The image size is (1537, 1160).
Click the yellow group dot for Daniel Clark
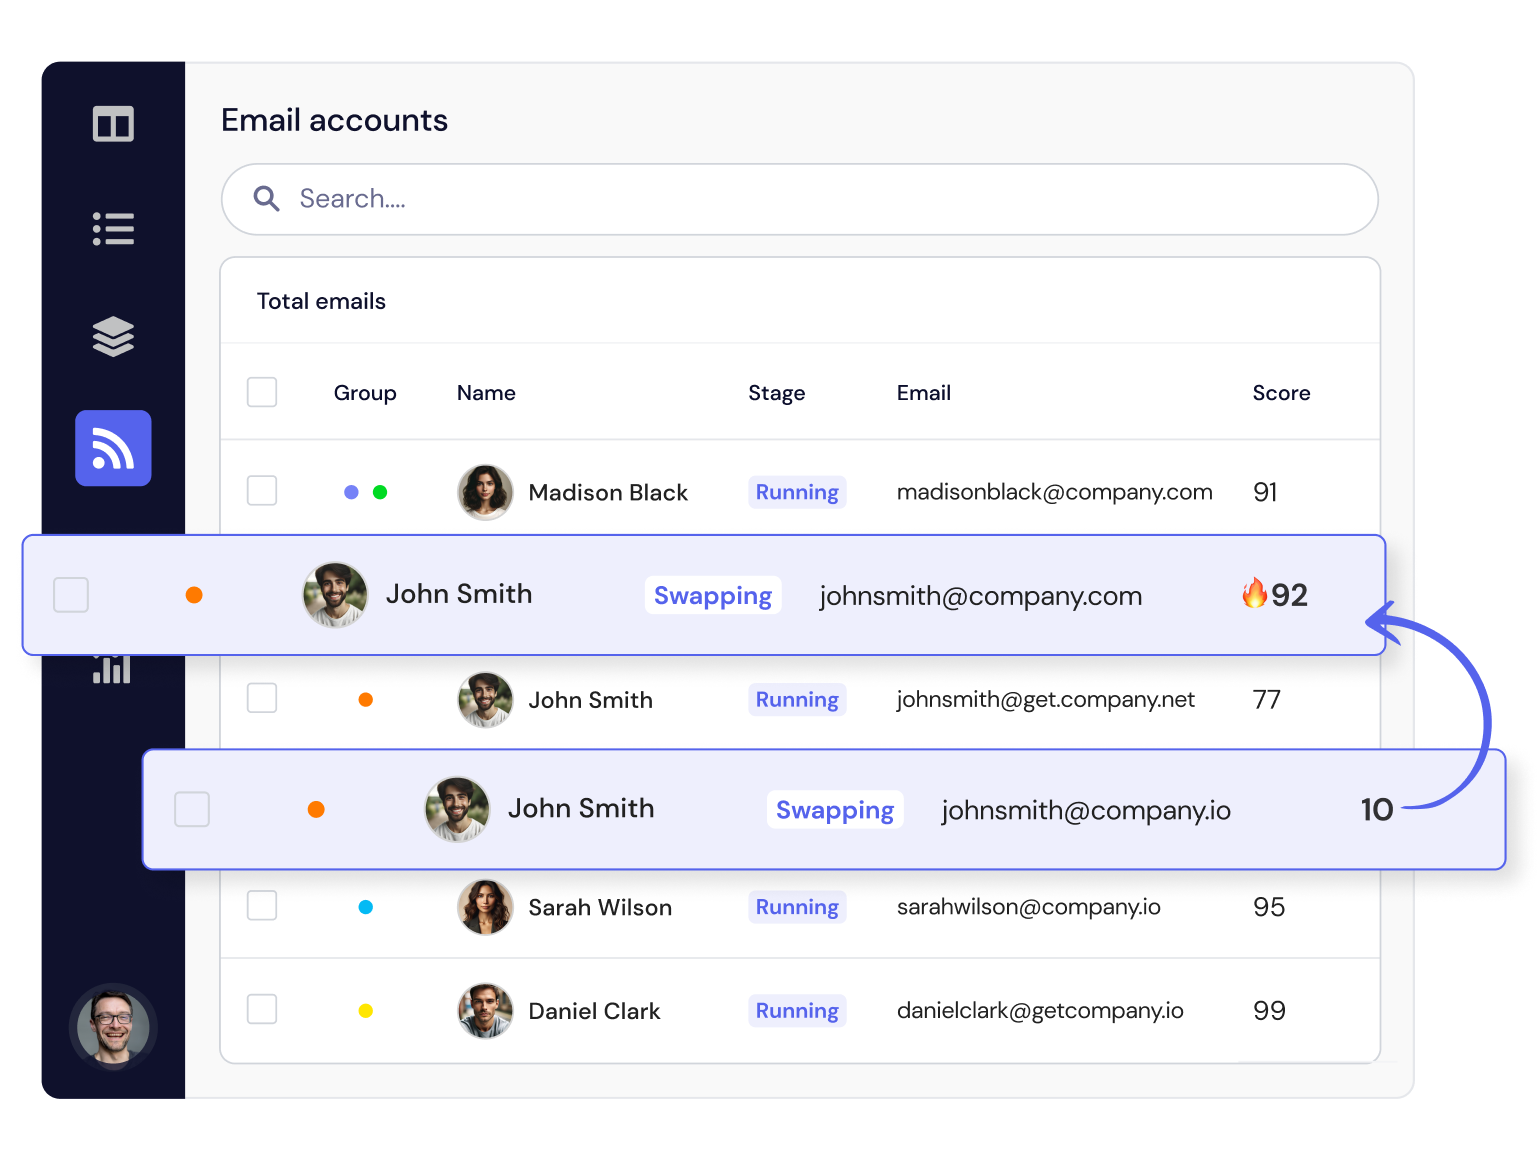(x=366, y=1011)
